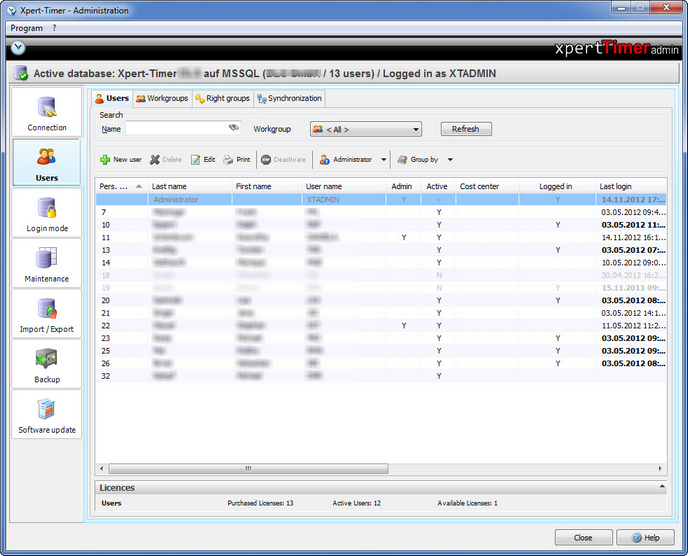Collapse the Licences panel

coord(662,487)
